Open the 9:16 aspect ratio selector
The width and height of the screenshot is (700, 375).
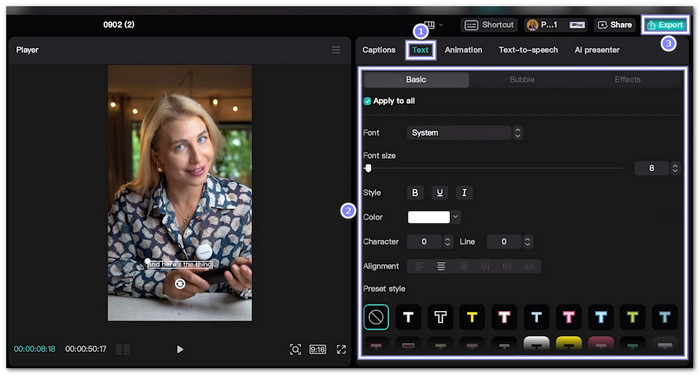point(317,350)
